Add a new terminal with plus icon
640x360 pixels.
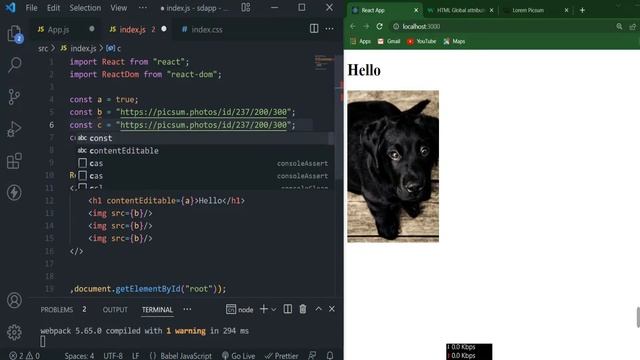click(264, 309)
